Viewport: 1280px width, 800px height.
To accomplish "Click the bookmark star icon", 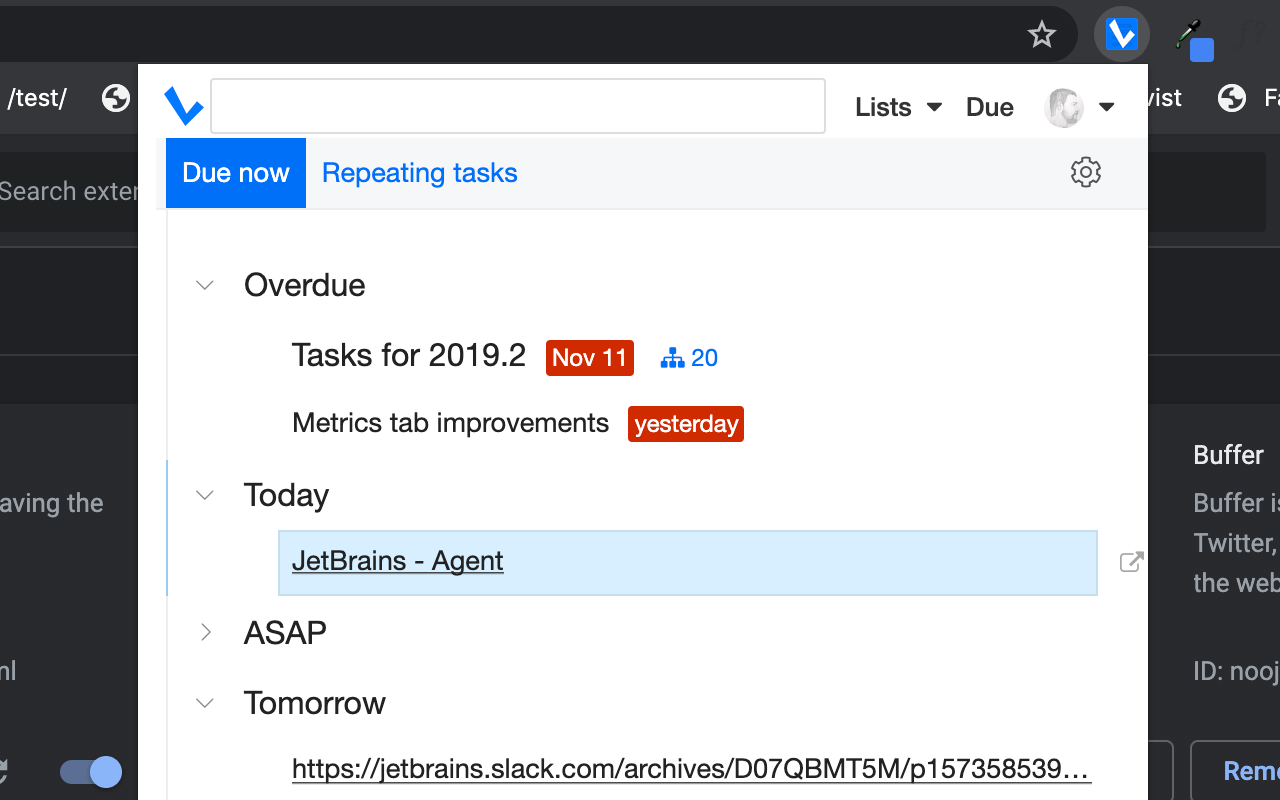I will (x=1042, y=36).
